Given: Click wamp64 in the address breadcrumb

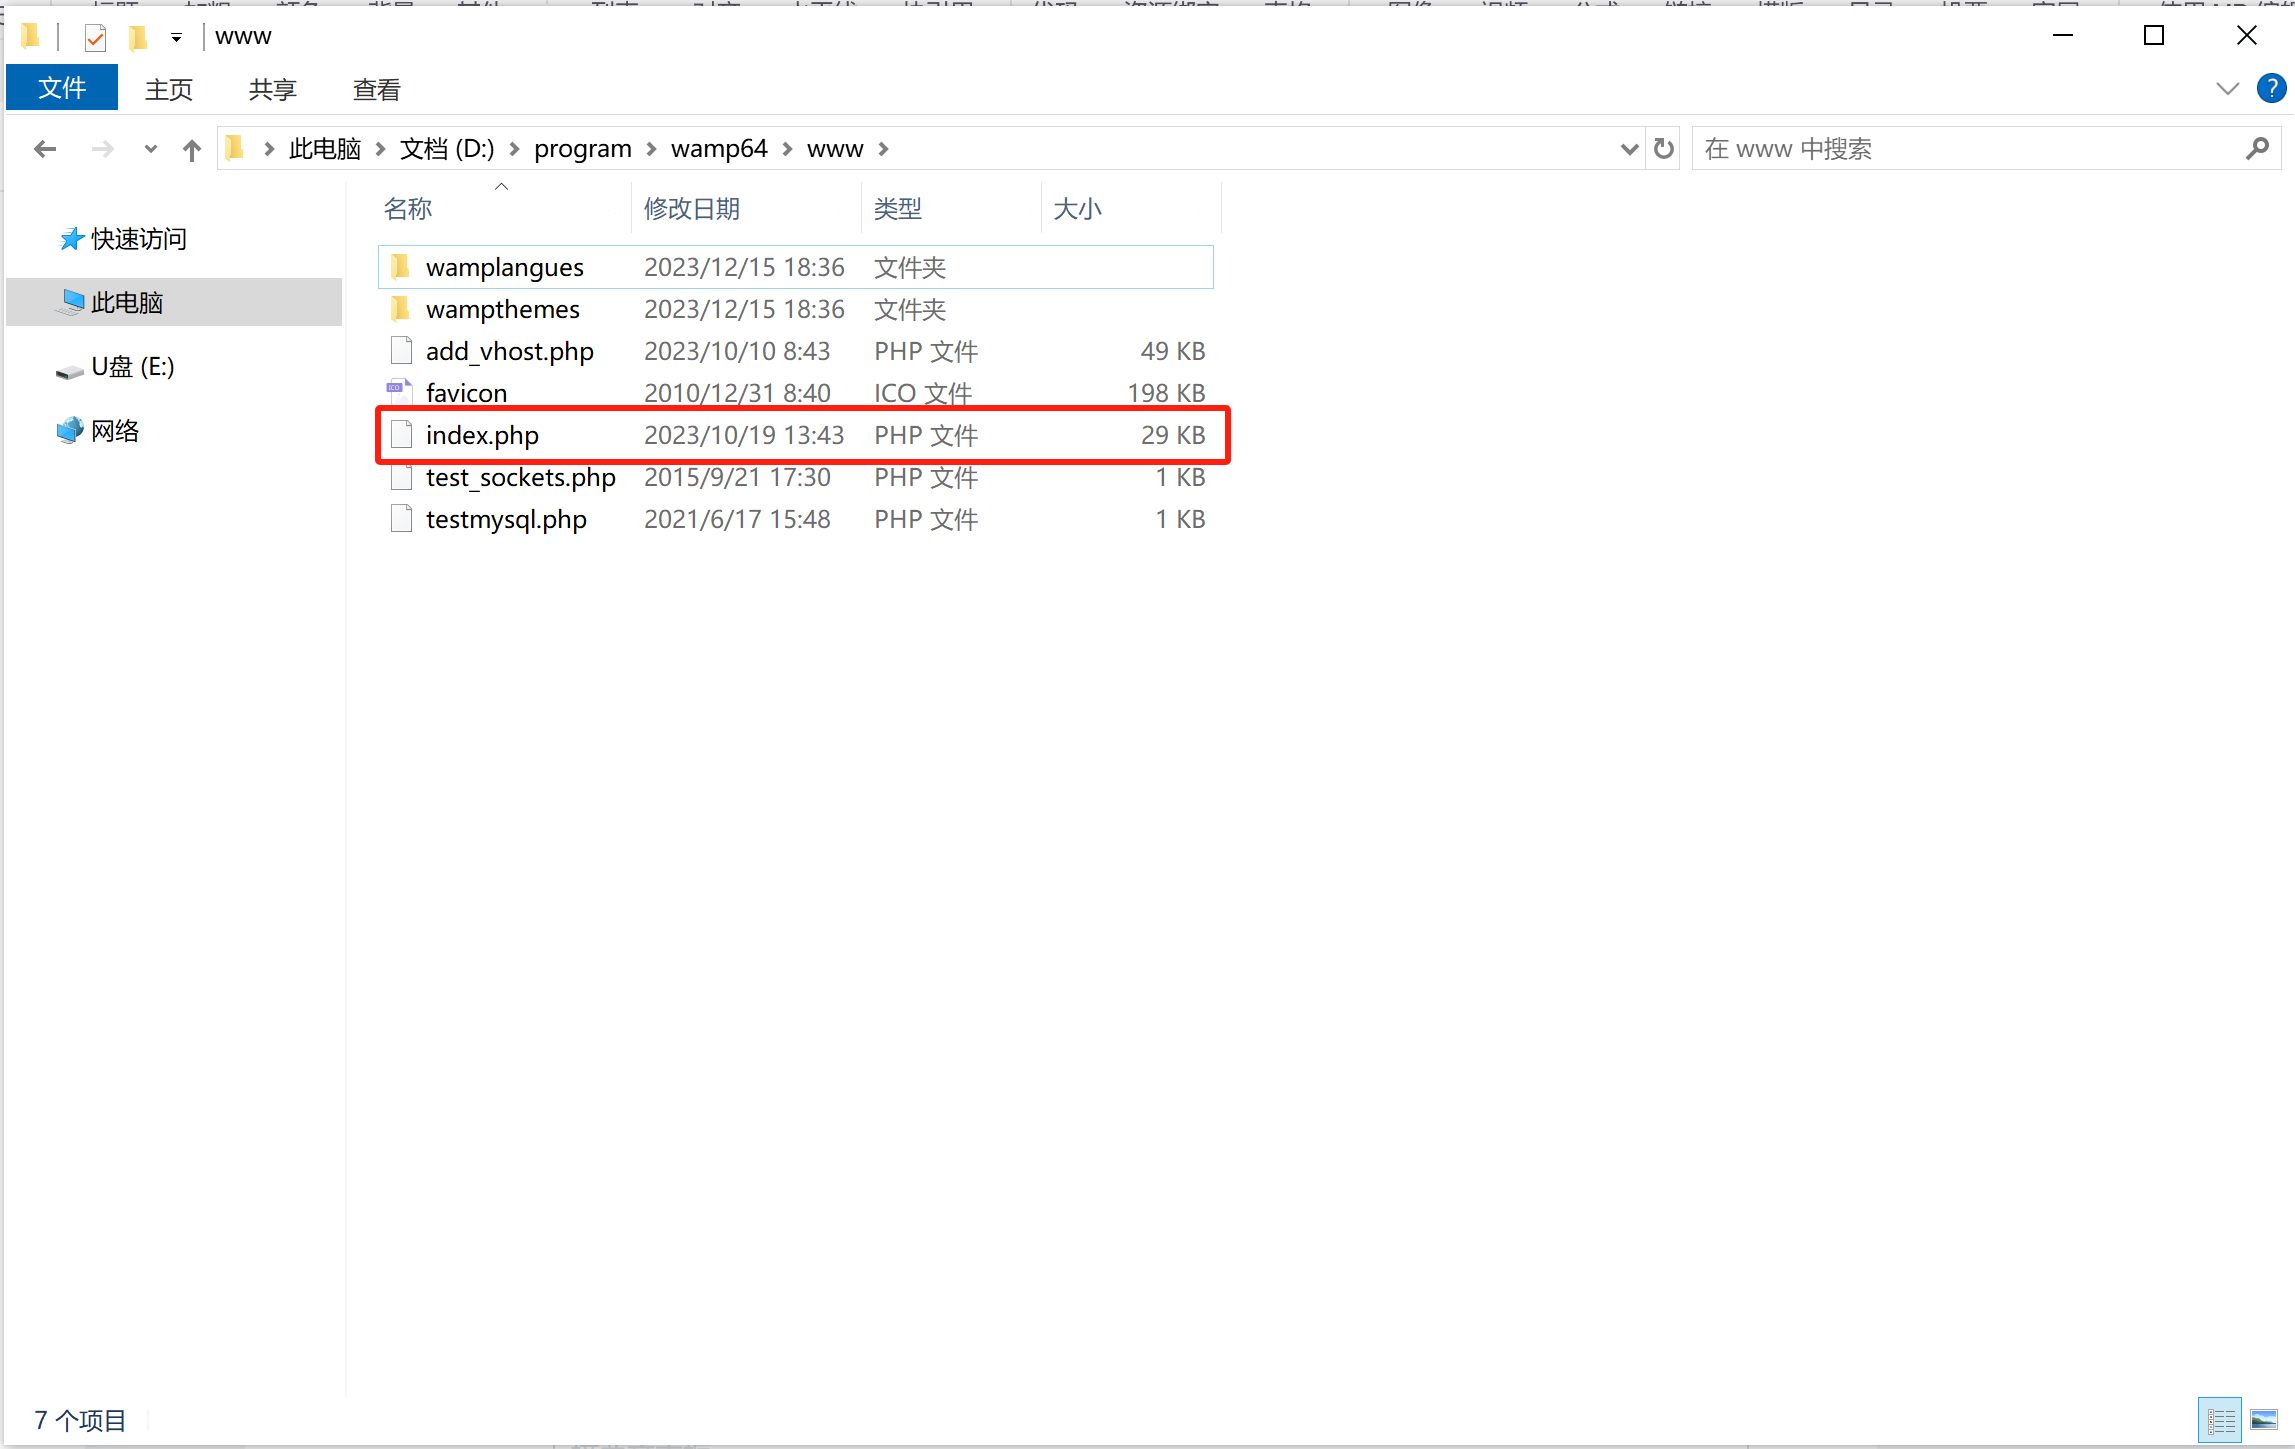Looking at the screenshot, I should tap(719, 149).
